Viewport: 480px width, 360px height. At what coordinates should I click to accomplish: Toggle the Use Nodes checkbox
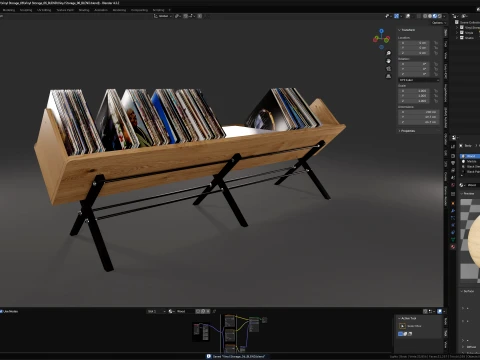(x=1, y=311)
